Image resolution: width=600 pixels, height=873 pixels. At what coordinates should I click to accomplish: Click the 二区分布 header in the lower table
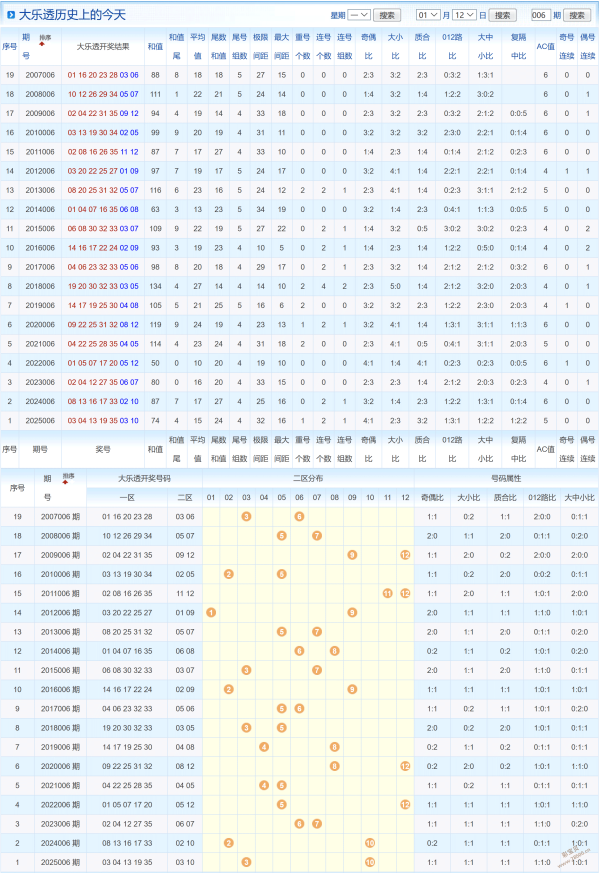click(307, 479)
